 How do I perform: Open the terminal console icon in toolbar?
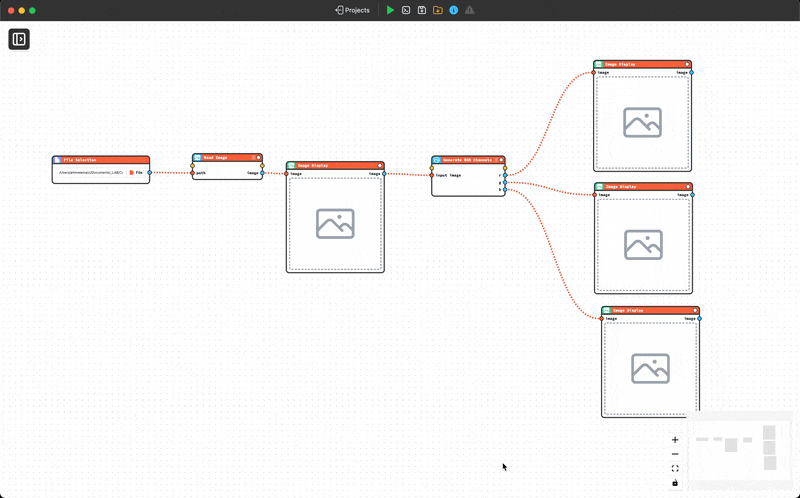point(406,10)
